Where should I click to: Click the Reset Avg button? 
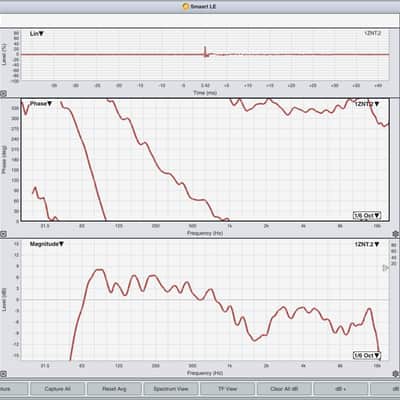114,389
